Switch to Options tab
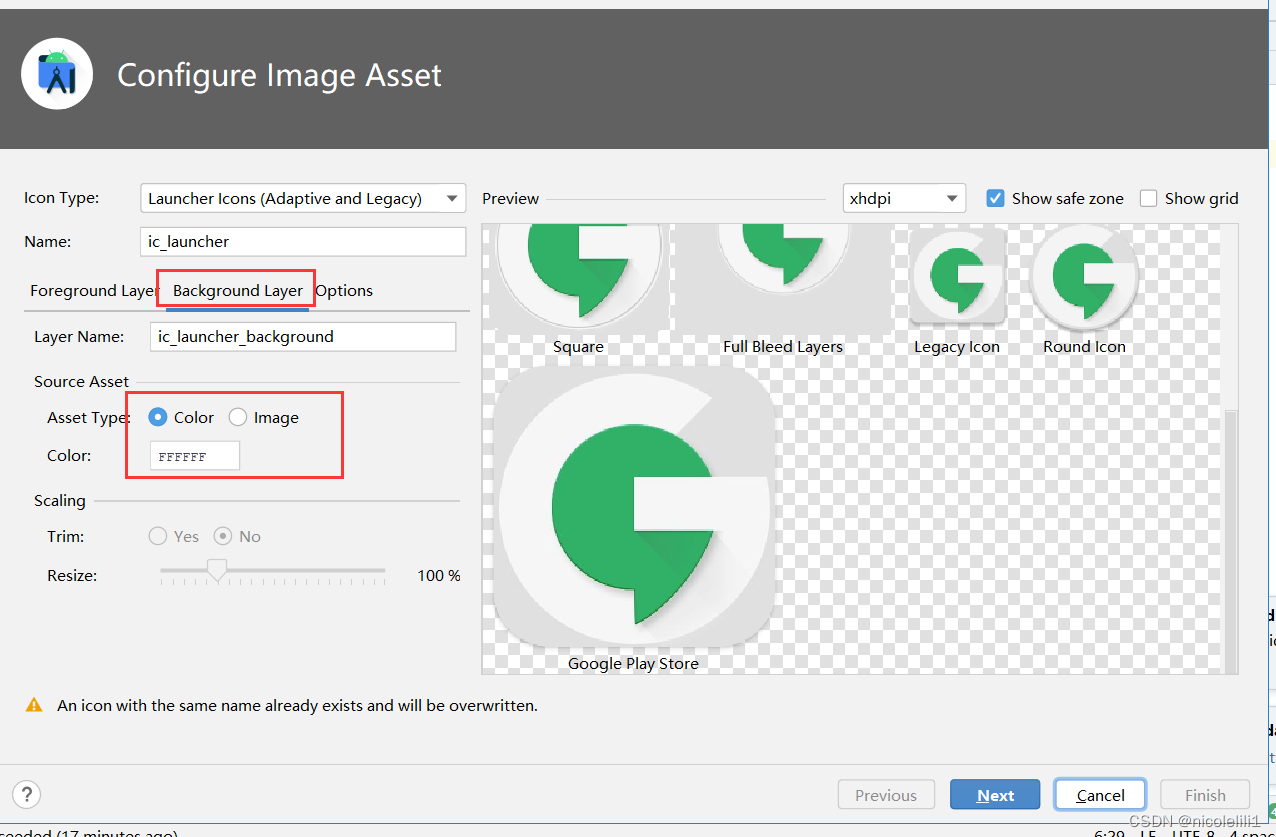This screenshot has height=837, width=1276. [344, 290]
